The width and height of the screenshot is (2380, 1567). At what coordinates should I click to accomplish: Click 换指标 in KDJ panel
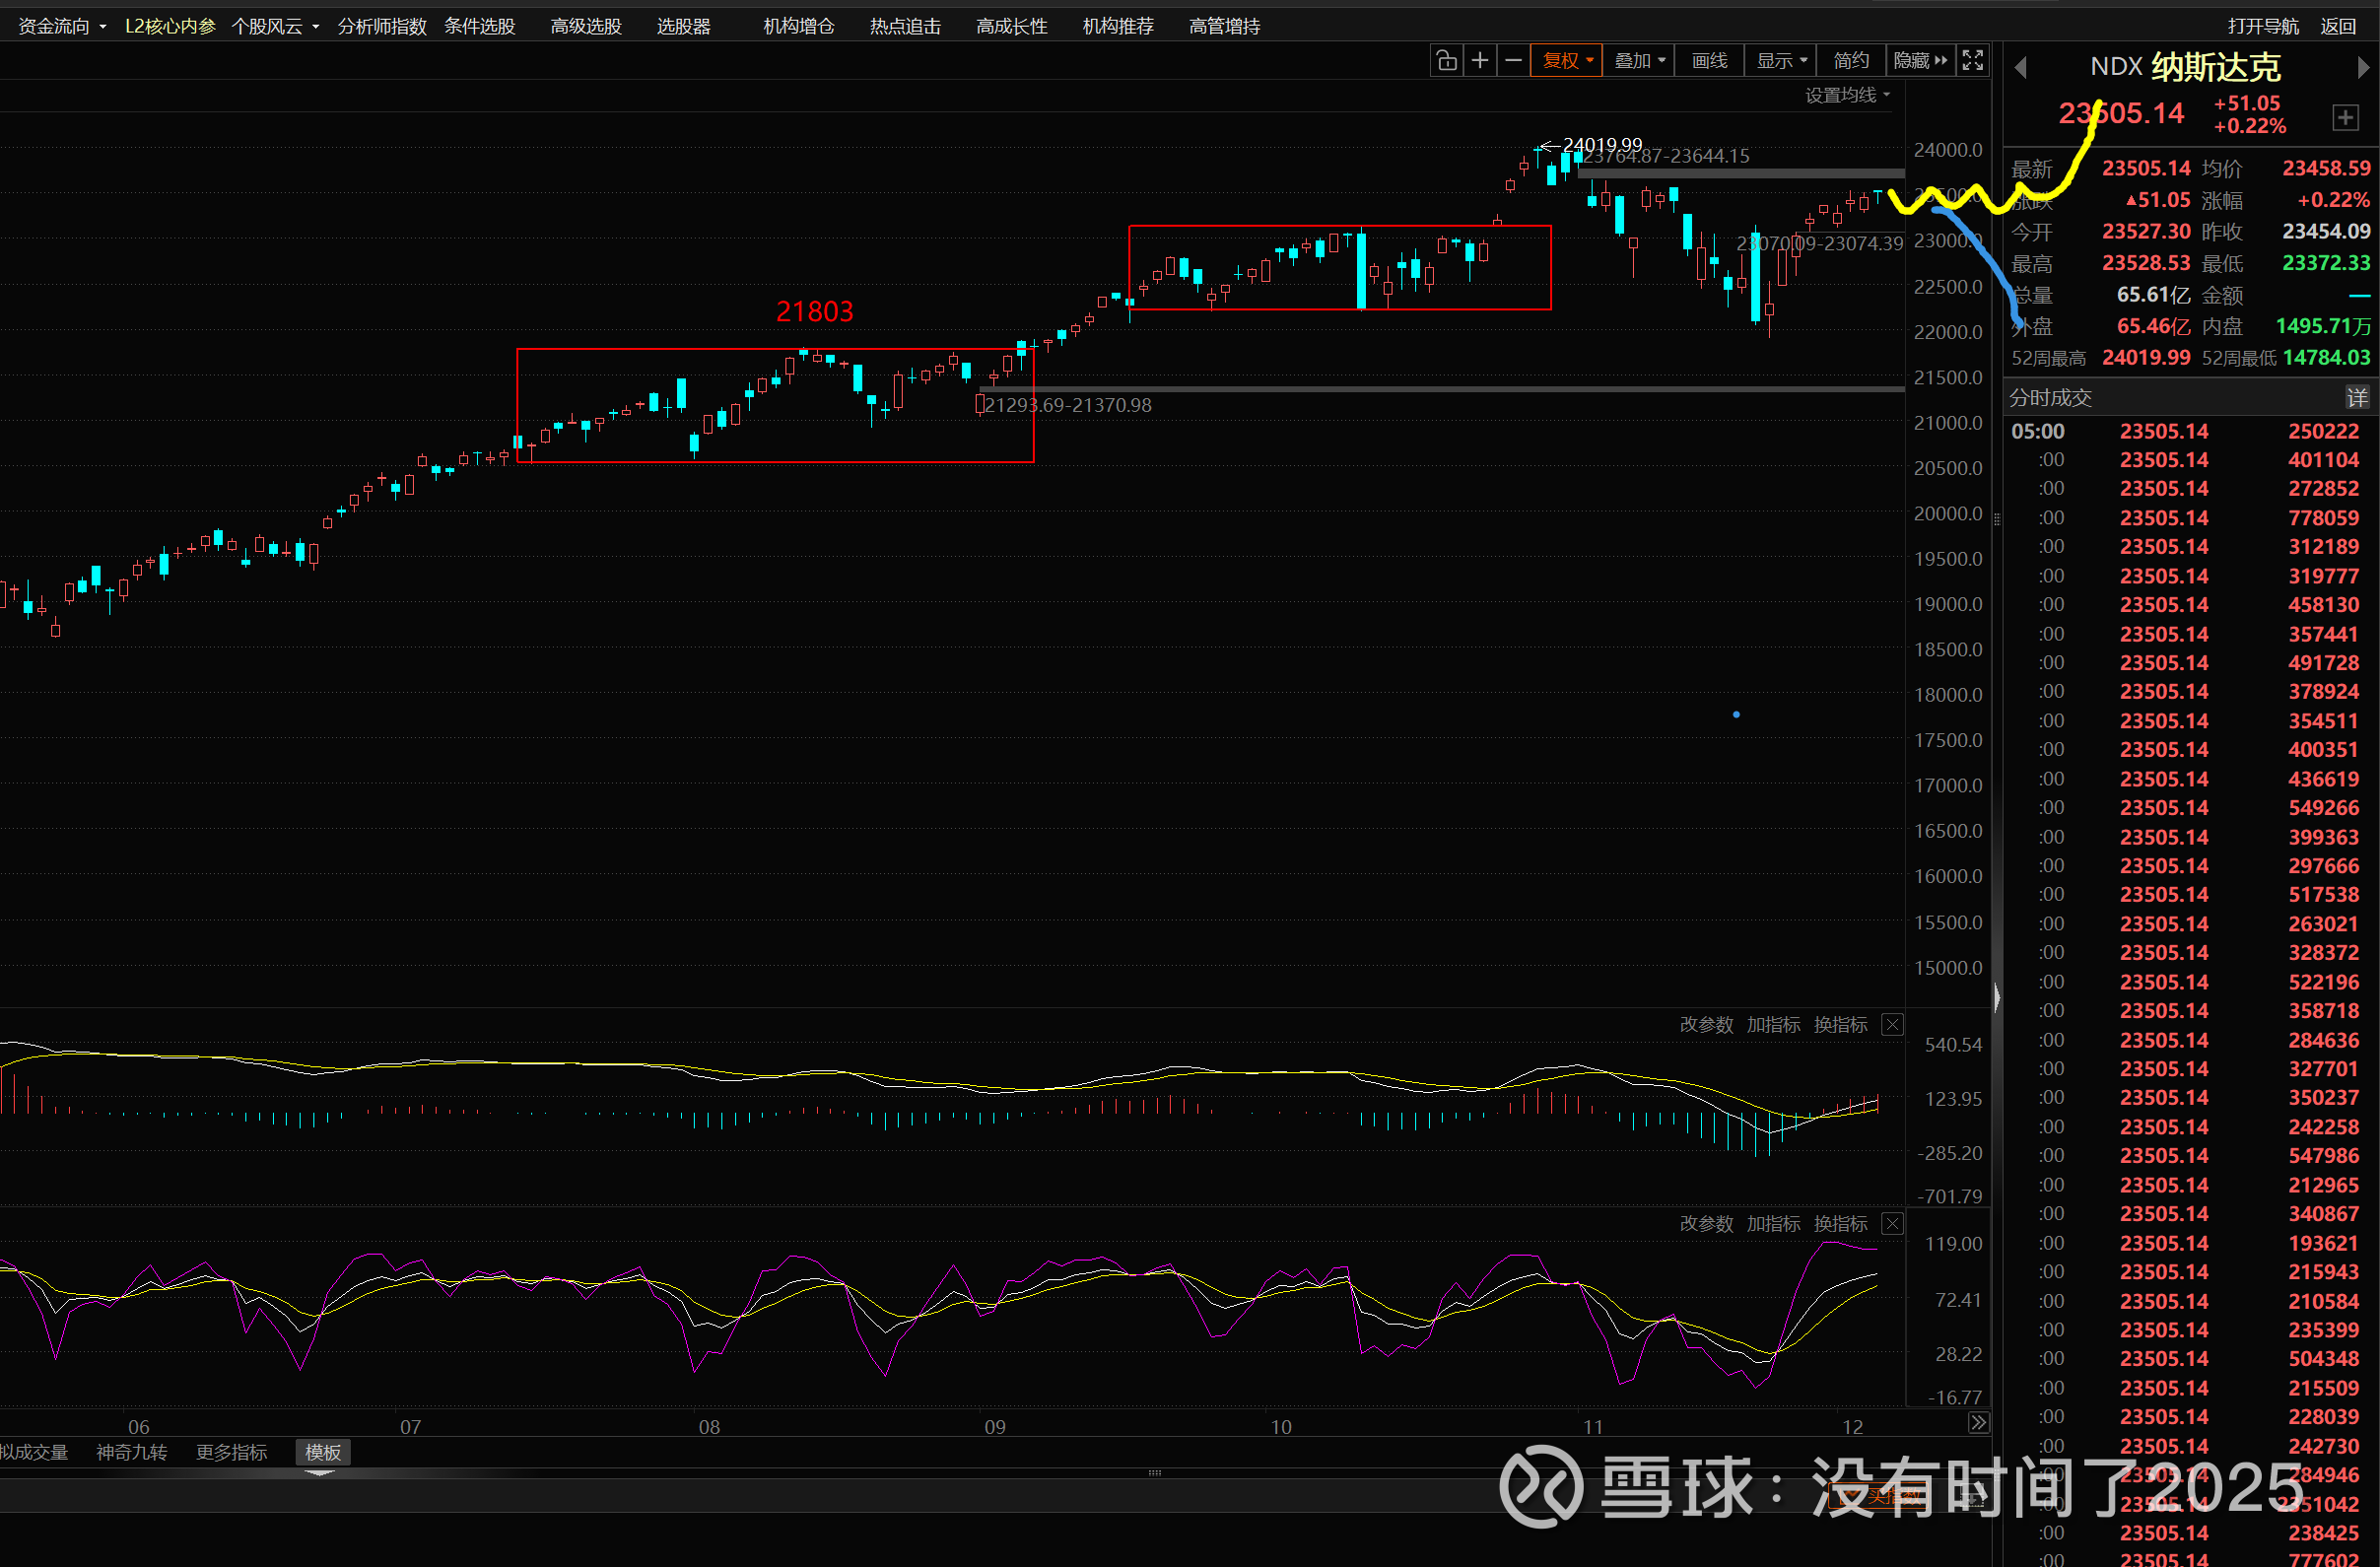click(x=1840, y=1224)
